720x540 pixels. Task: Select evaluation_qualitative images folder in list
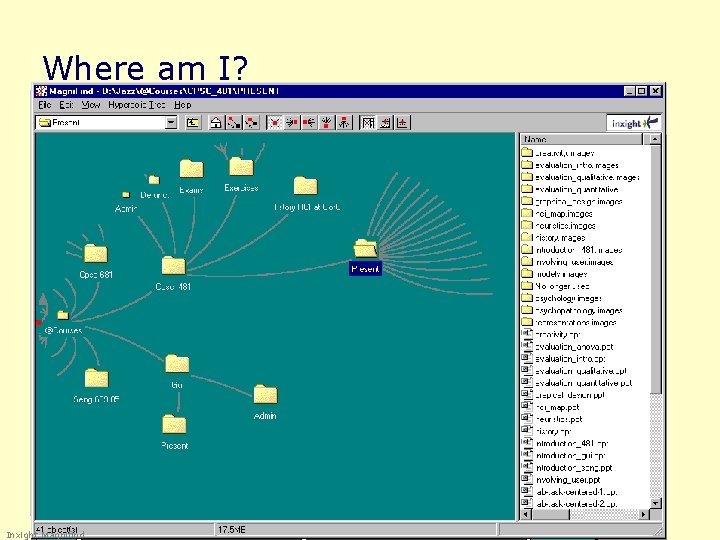pyautogui.click(x=580, y=177)
